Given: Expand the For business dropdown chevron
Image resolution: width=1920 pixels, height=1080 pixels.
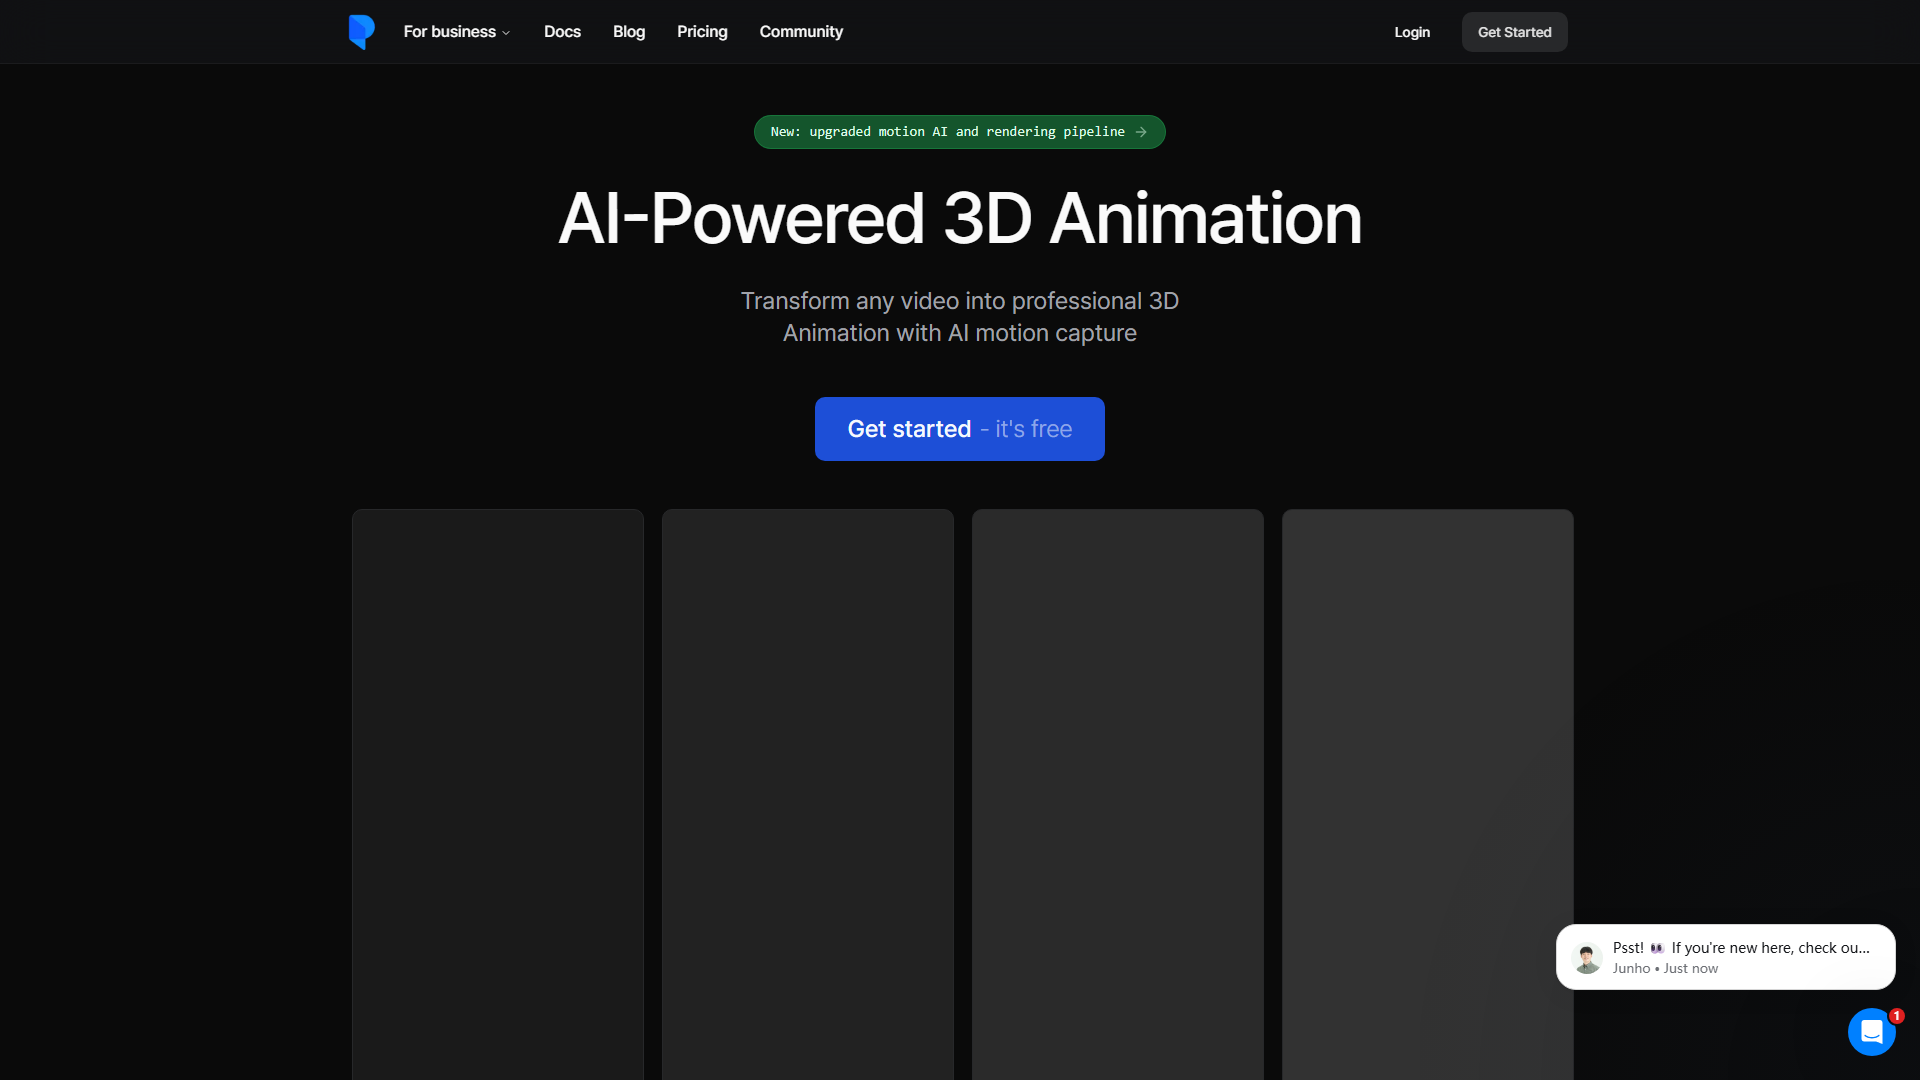Looking at the screenshot, I should coord(506,33).
